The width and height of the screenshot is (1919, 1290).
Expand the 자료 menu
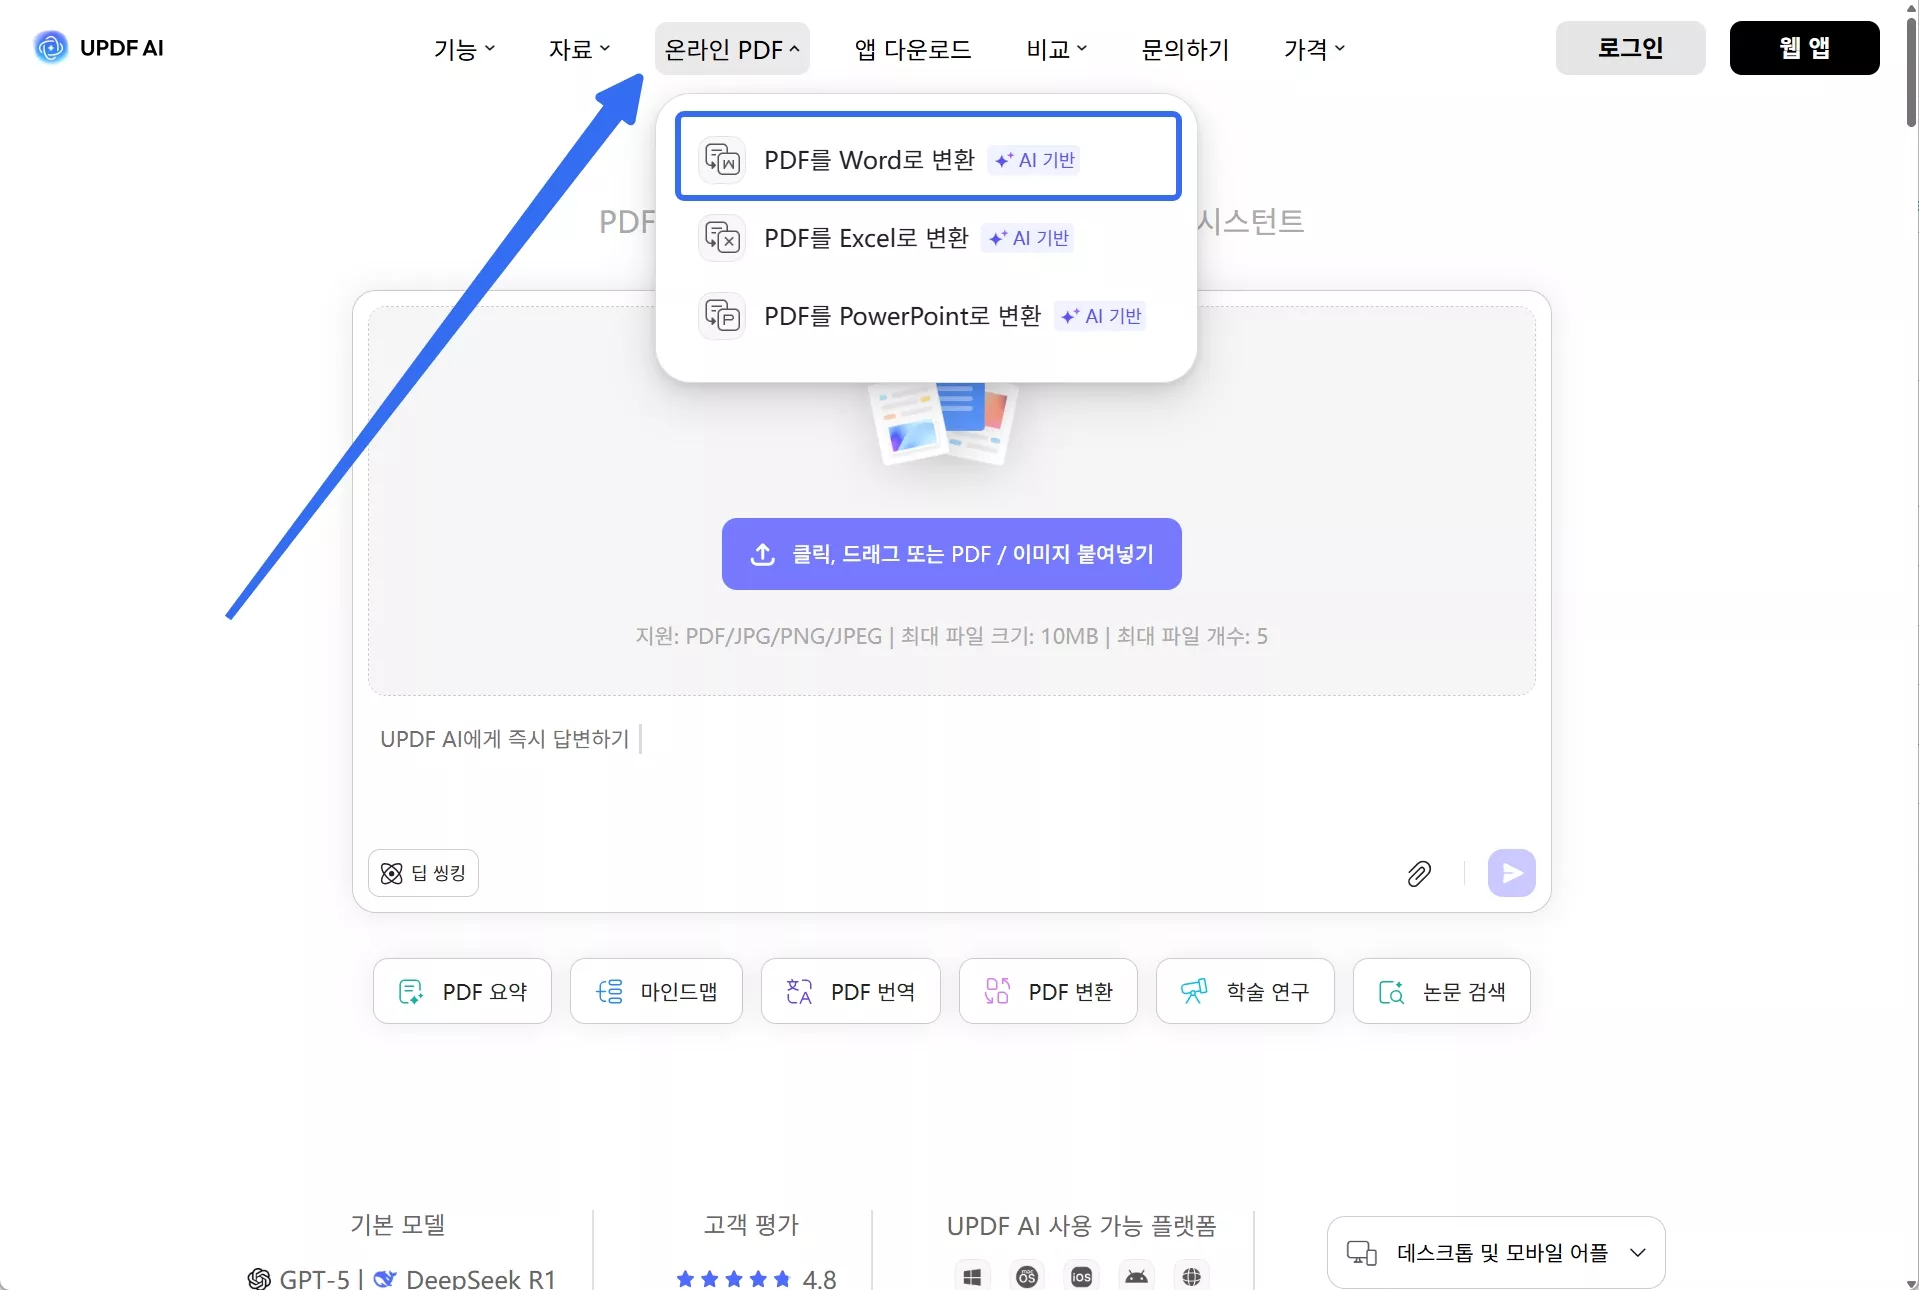579,49
